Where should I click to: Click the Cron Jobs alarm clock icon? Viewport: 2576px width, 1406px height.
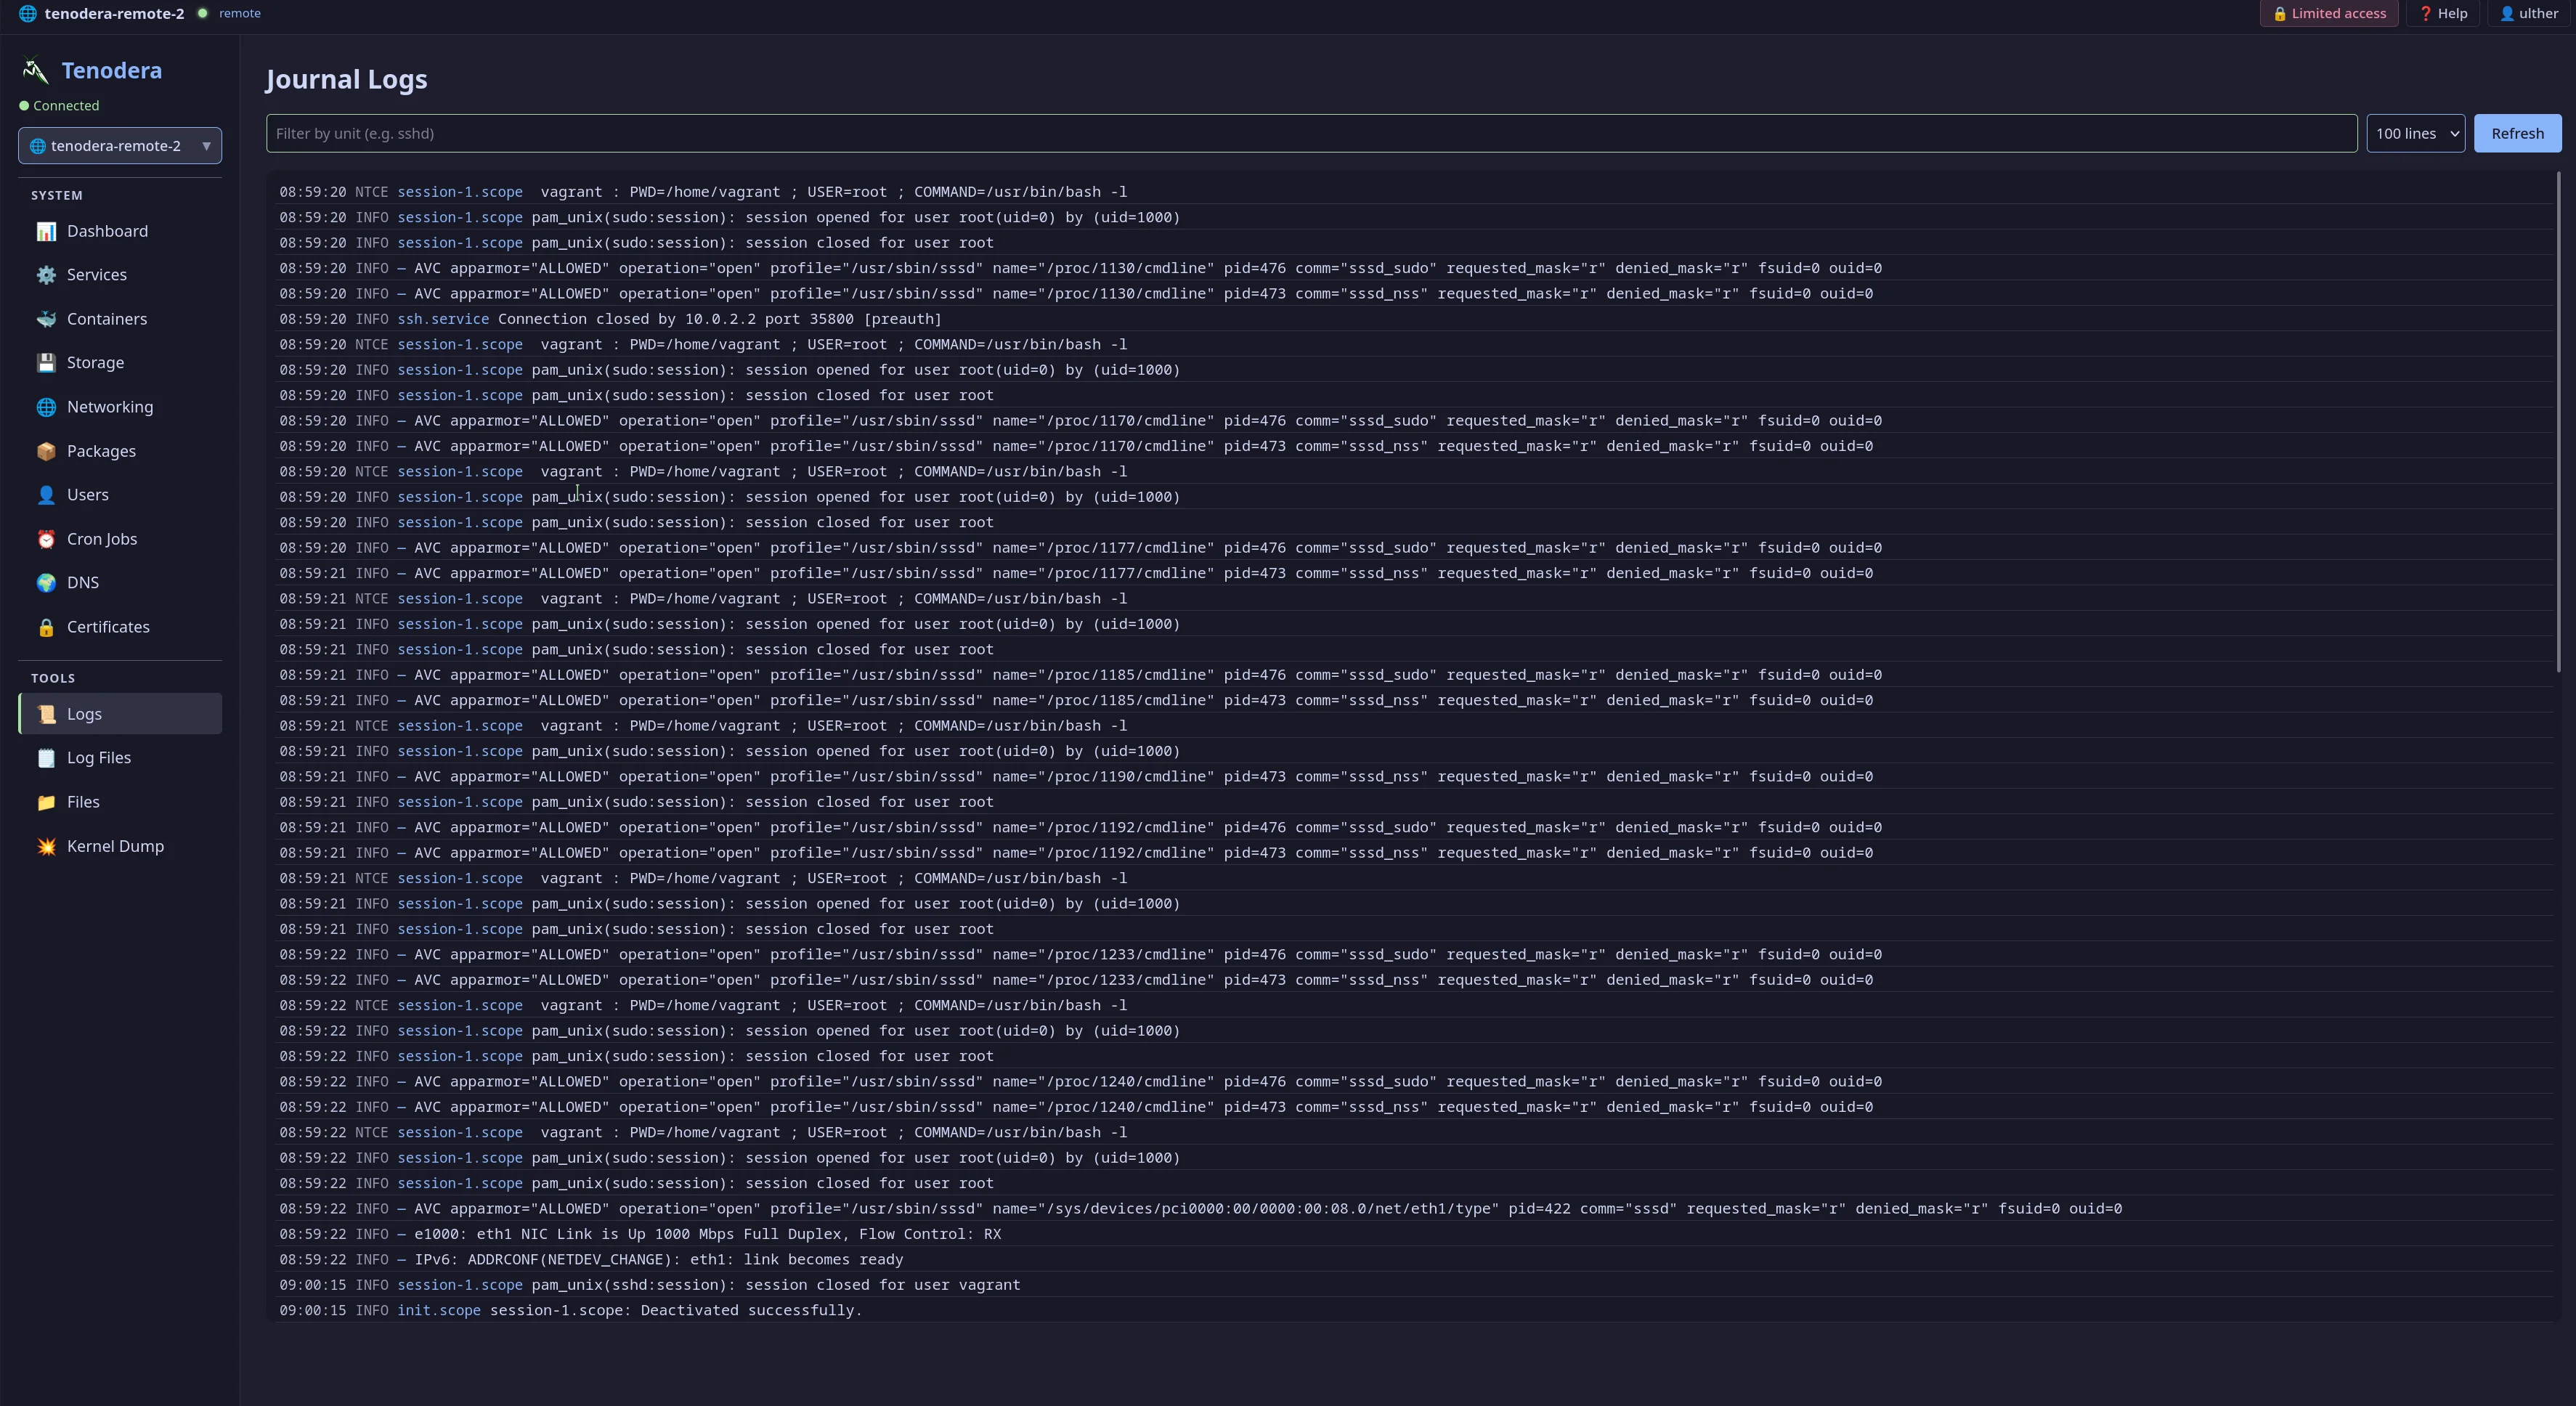coord(46,539)
